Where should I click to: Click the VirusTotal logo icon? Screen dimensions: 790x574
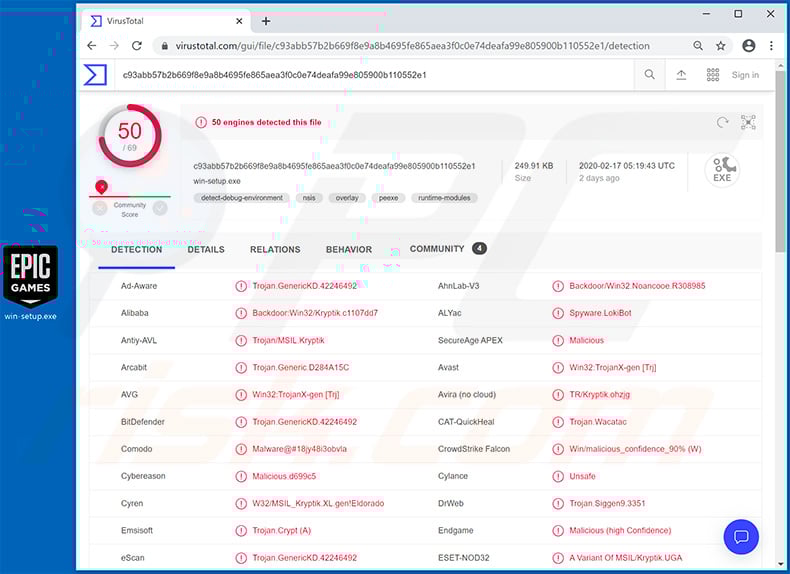pyautogui.click(x=95, y=75)
